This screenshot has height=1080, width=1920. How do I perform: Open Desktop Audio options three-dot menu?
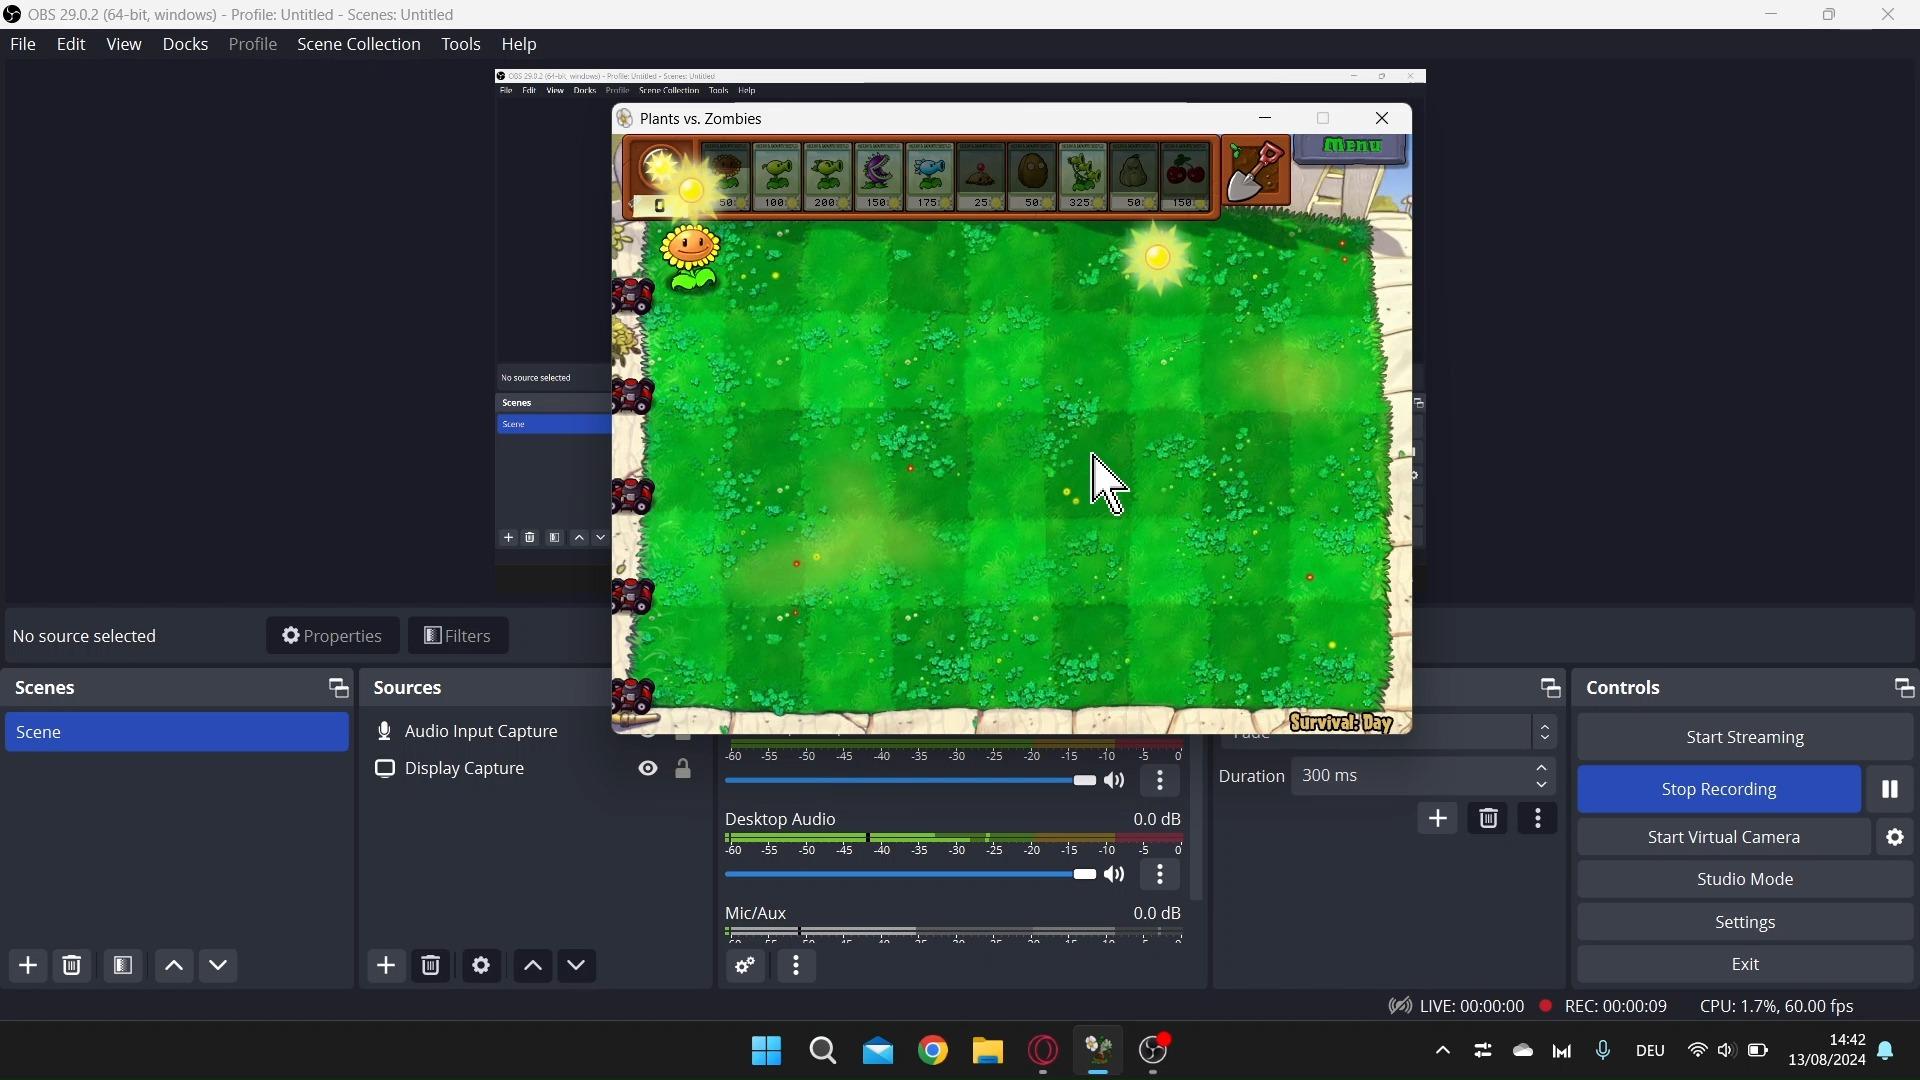(x=1161, y=876)
